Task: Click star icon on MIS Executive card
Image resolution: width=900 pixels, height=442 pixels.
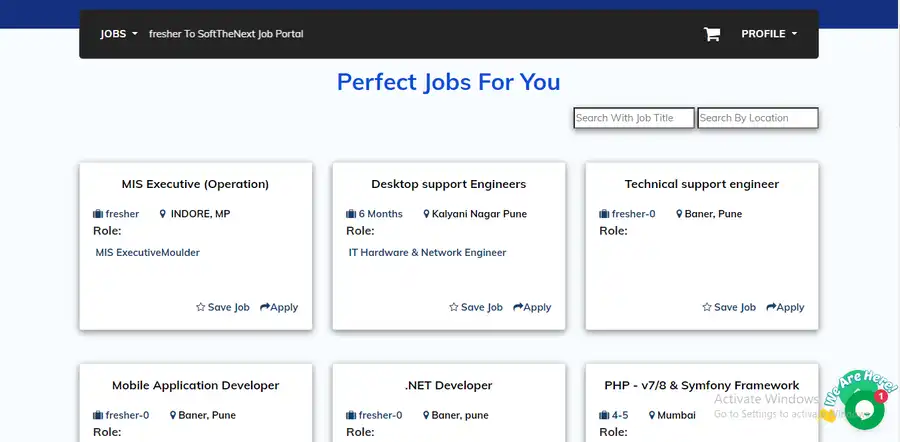Action: click(x=200, y=308)
